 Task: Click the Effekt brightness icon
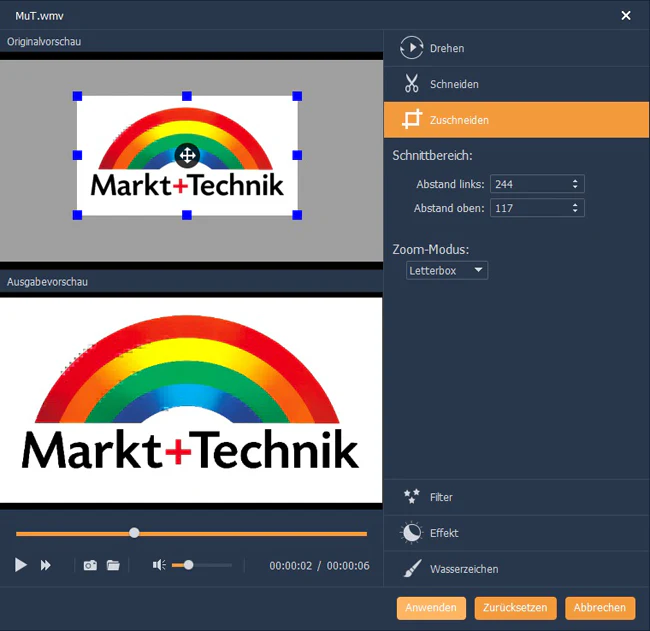tap(411, 532)
